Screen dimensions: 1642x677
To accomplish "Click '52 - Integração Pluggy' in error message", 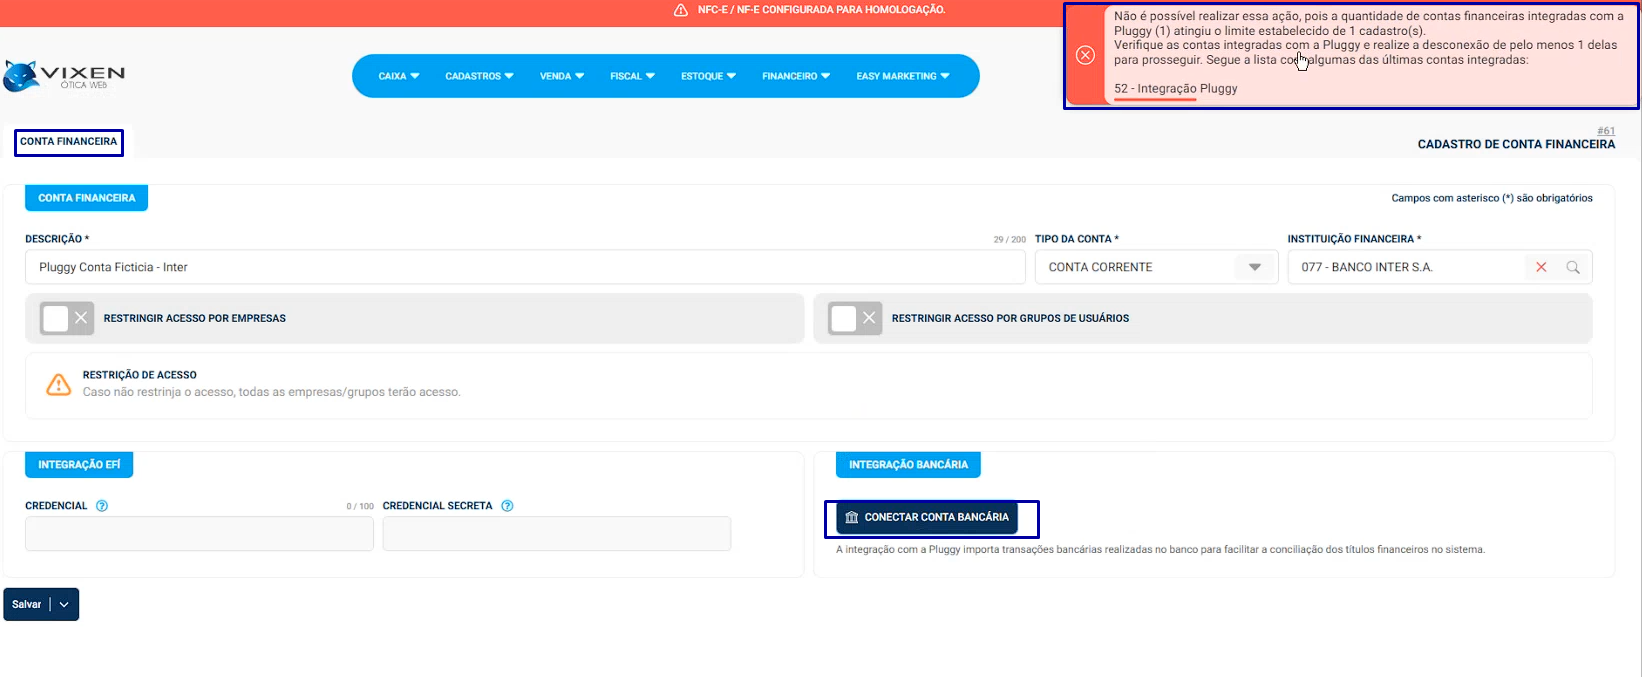I will click(1175, 89).
